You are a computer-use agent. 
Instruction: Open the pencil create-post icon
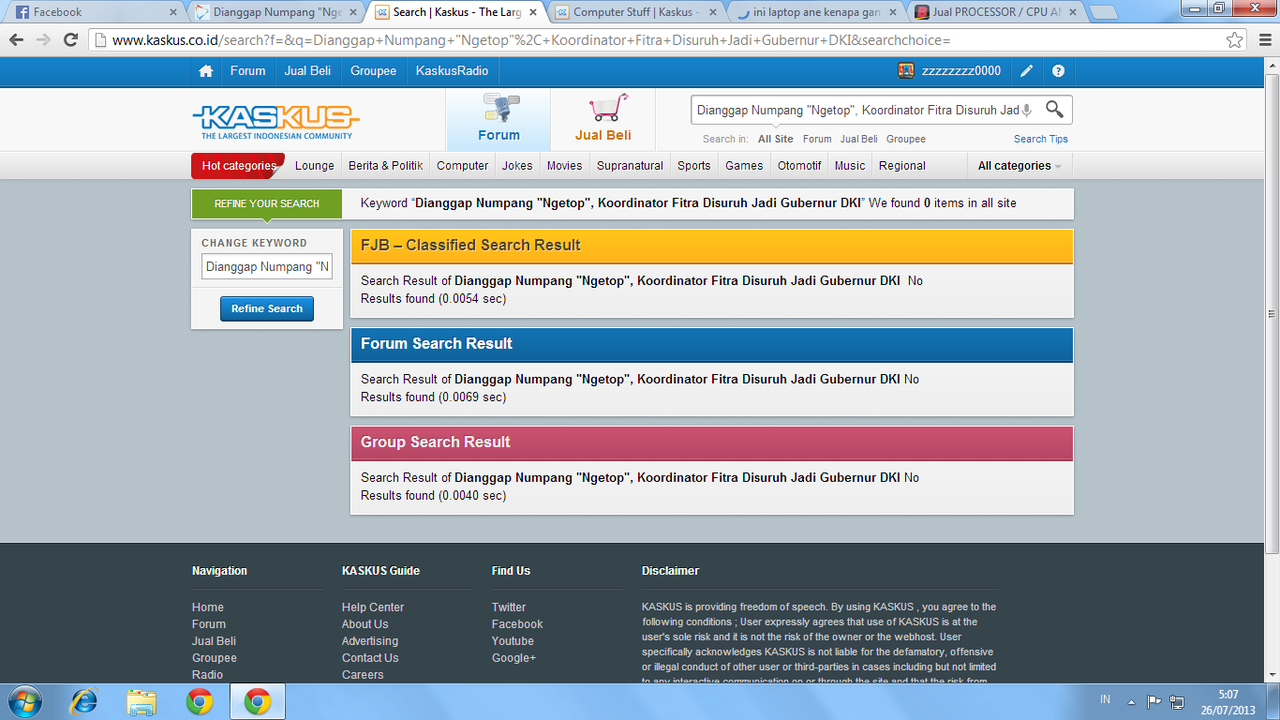click(1026, 71)
